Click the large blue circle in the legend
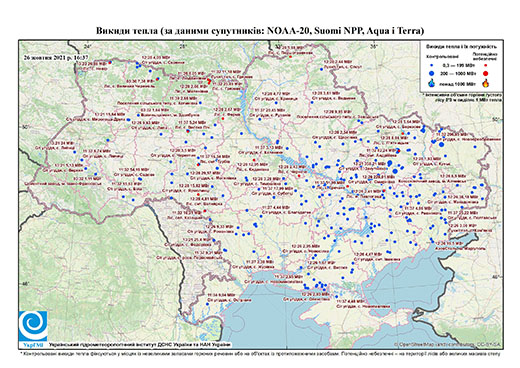The height and width of the screenshot is (368, 520). point(432,73)
